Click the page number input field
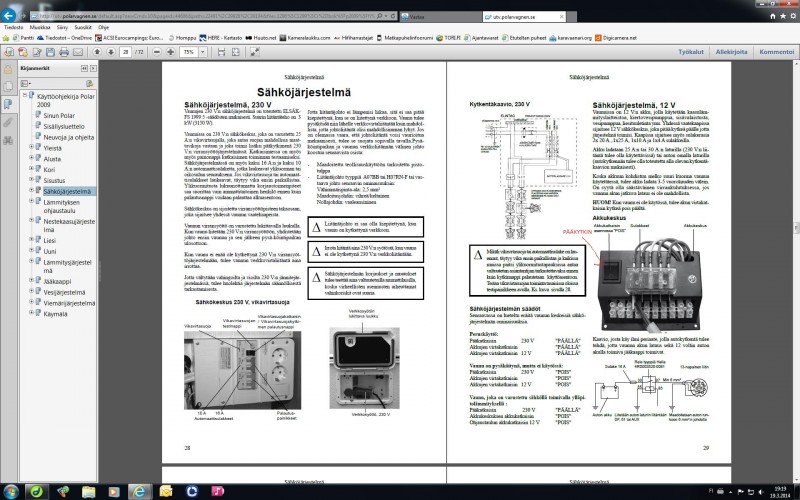The image size is (800, 500). coord(126,51)
